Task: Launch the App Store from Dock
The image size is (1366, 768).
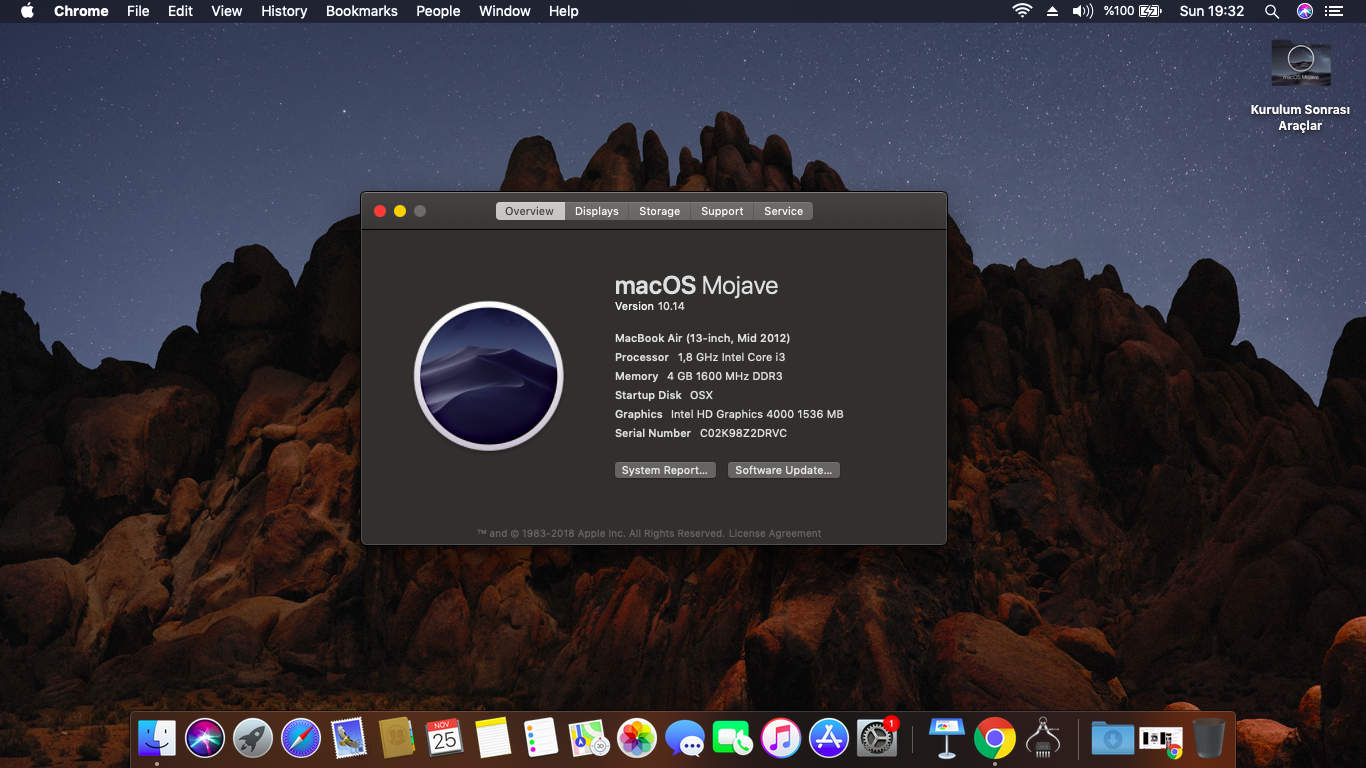Action: click(829, 739)
